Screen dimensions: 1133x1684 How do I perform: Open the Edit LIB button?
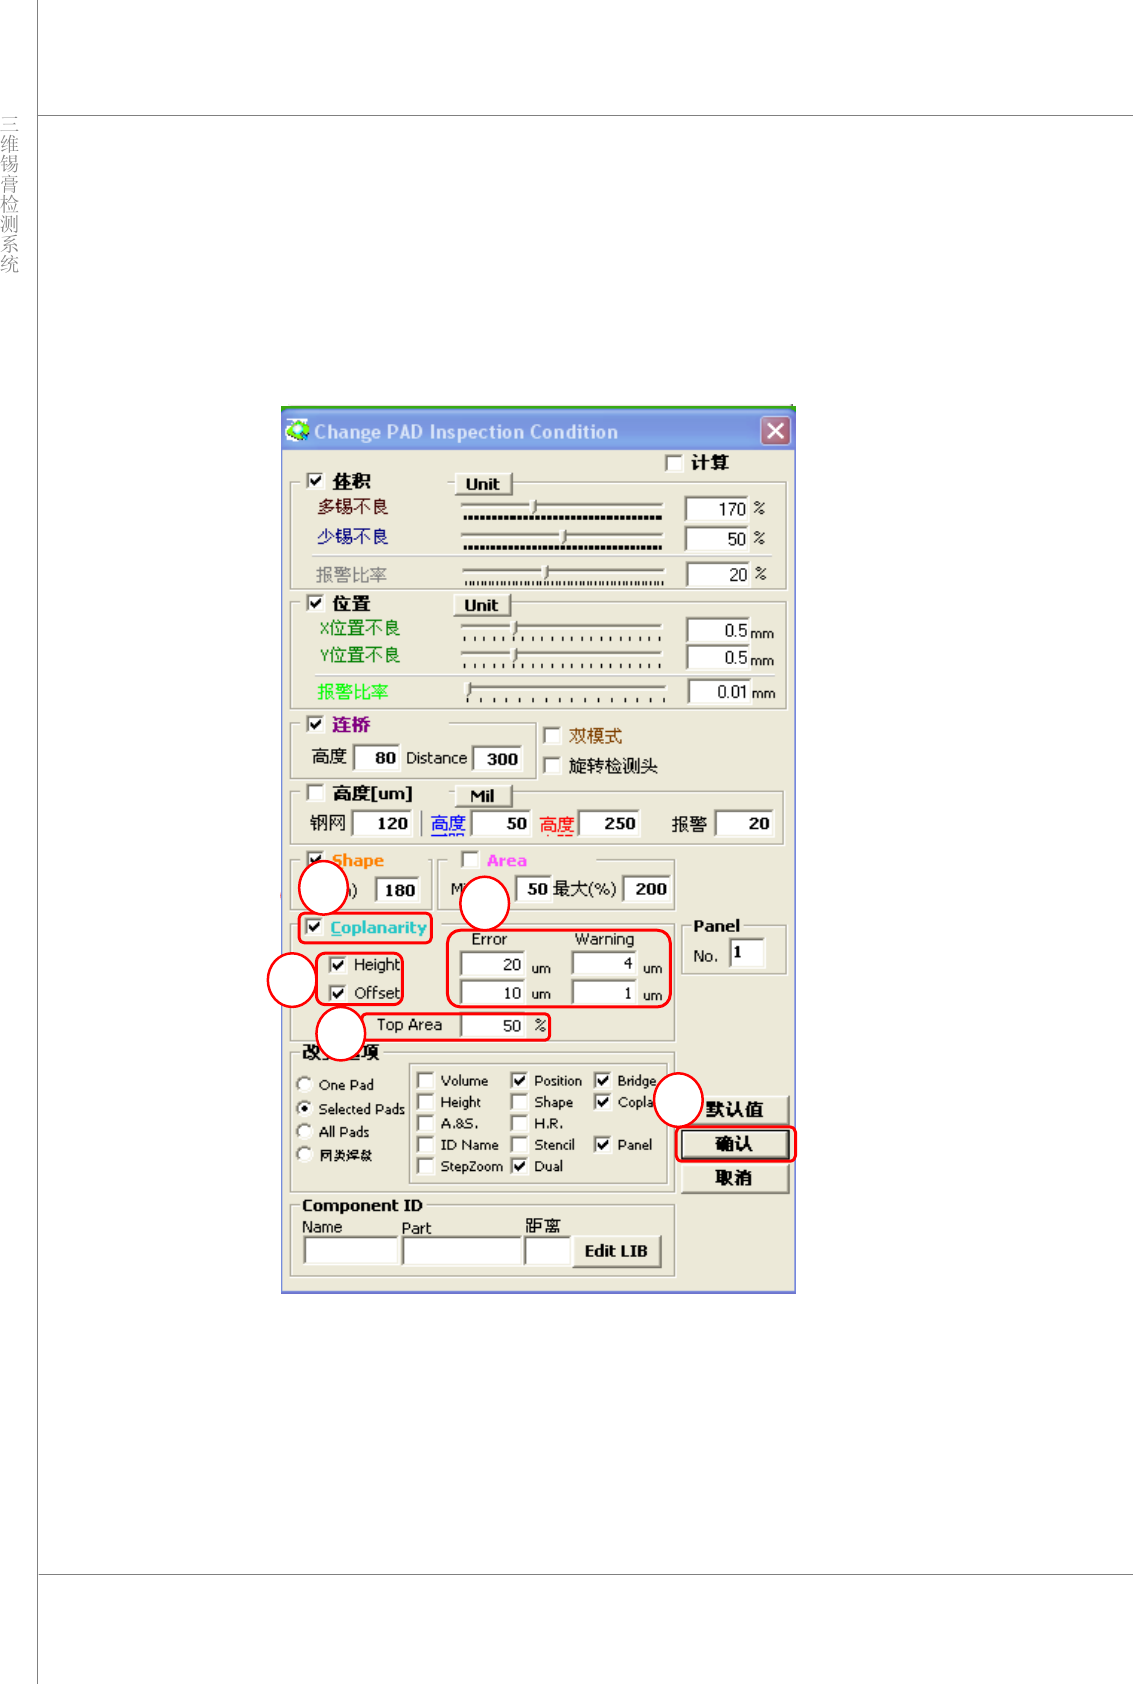[x=616, y=1251]
